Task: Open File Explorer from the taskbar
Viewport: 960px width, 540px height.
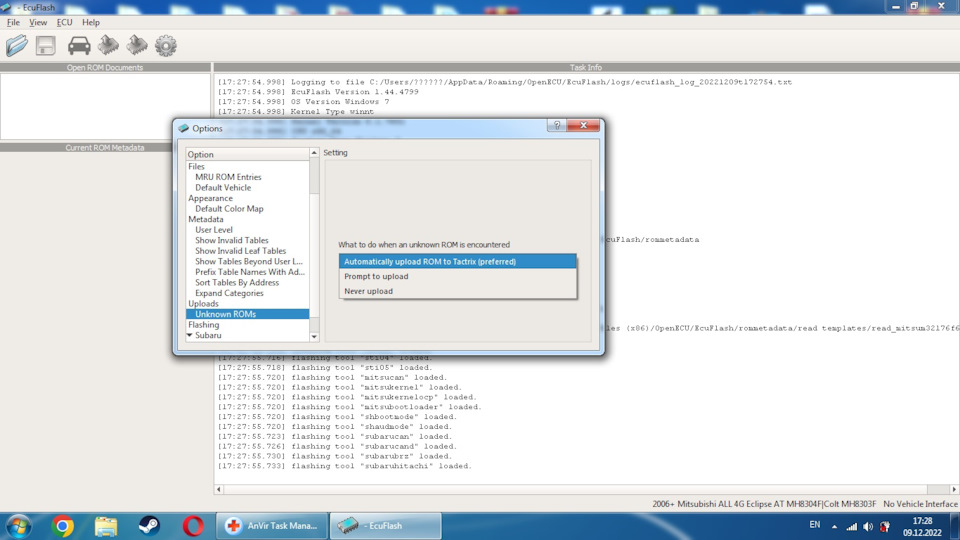Action: coord(106,526)
